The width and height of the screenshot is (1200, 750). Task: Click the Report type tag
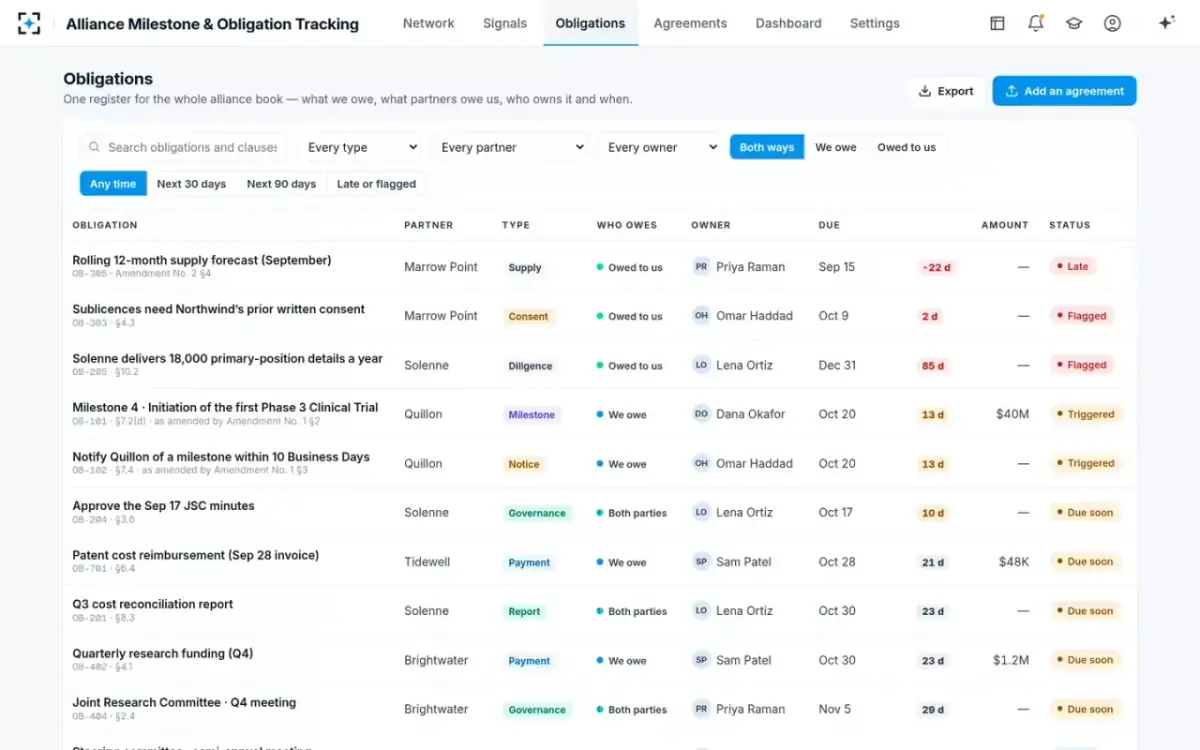pyautogui.click(x=524, y=611)
